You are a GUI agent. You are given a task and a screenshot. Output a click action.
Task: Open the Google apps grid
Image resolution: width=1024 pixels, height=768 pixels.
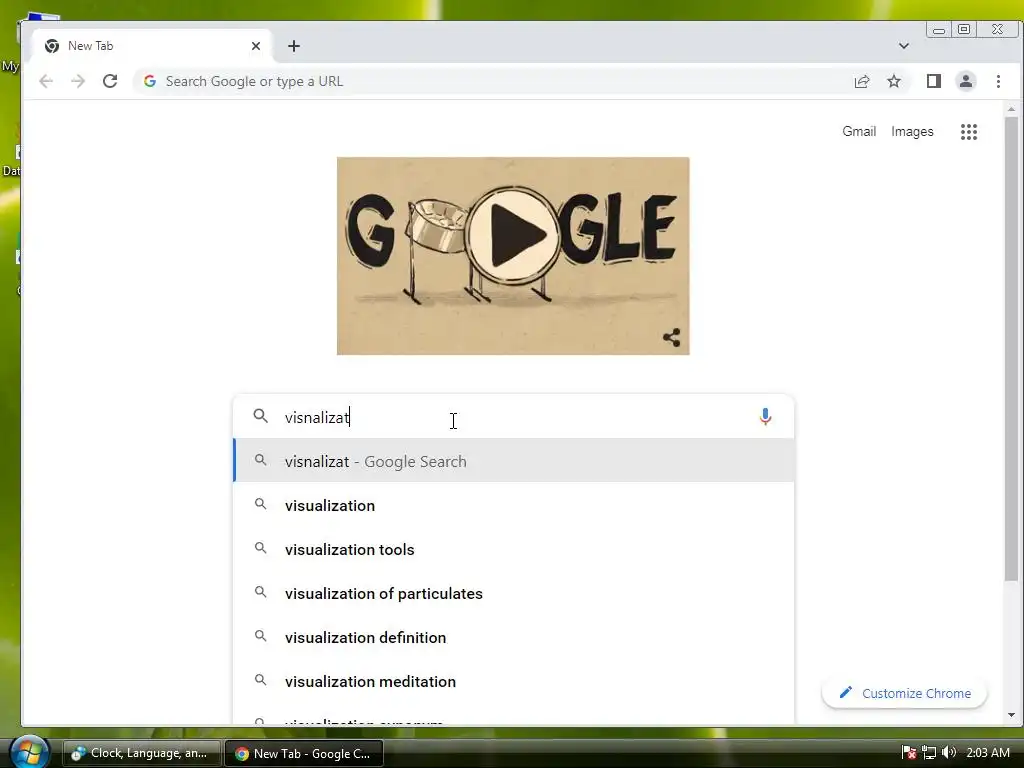[968, 132]
